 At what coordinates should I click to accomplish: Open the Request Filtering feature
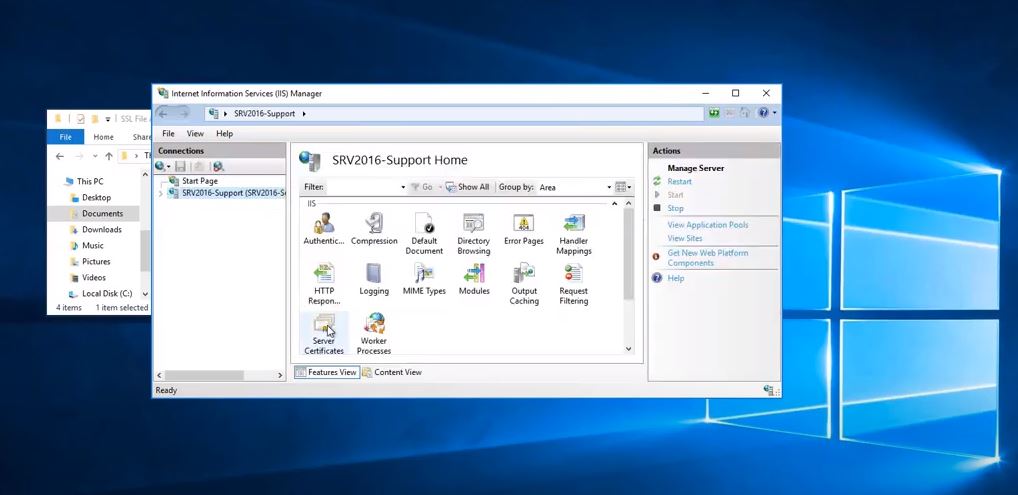574,284
